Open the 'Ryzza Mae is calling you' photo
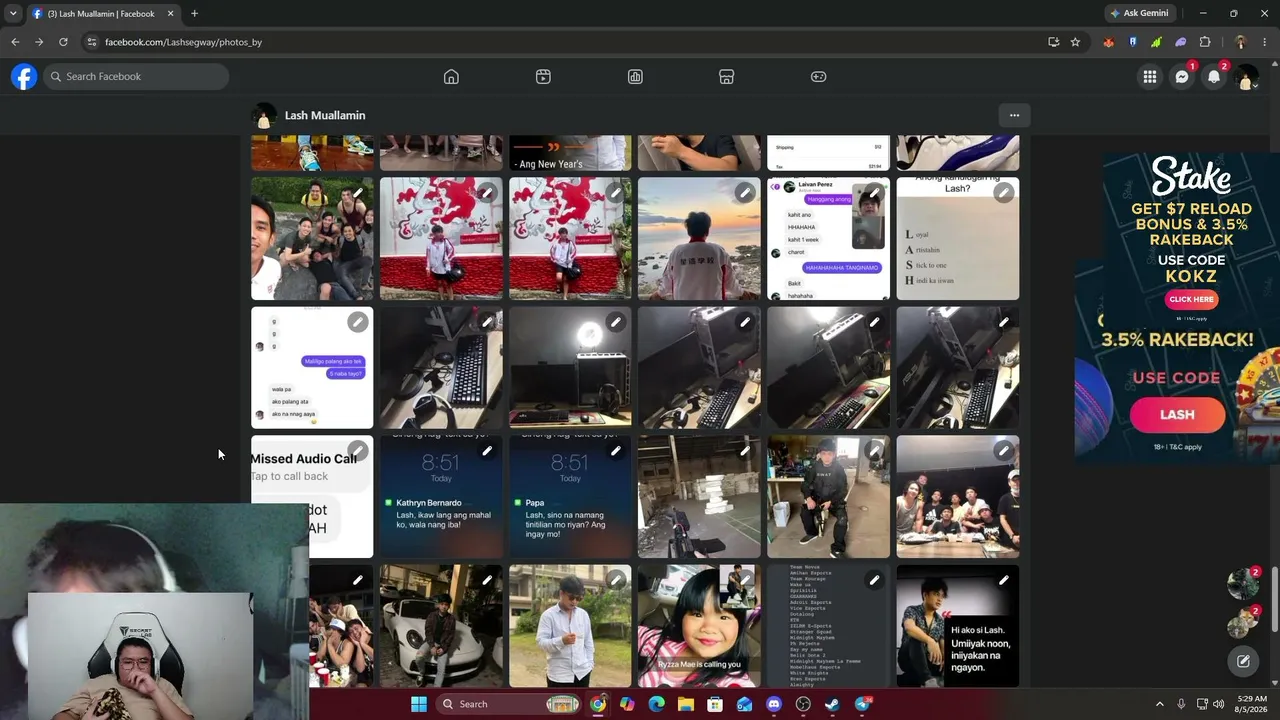The image size is (1280, 720). 699,626
